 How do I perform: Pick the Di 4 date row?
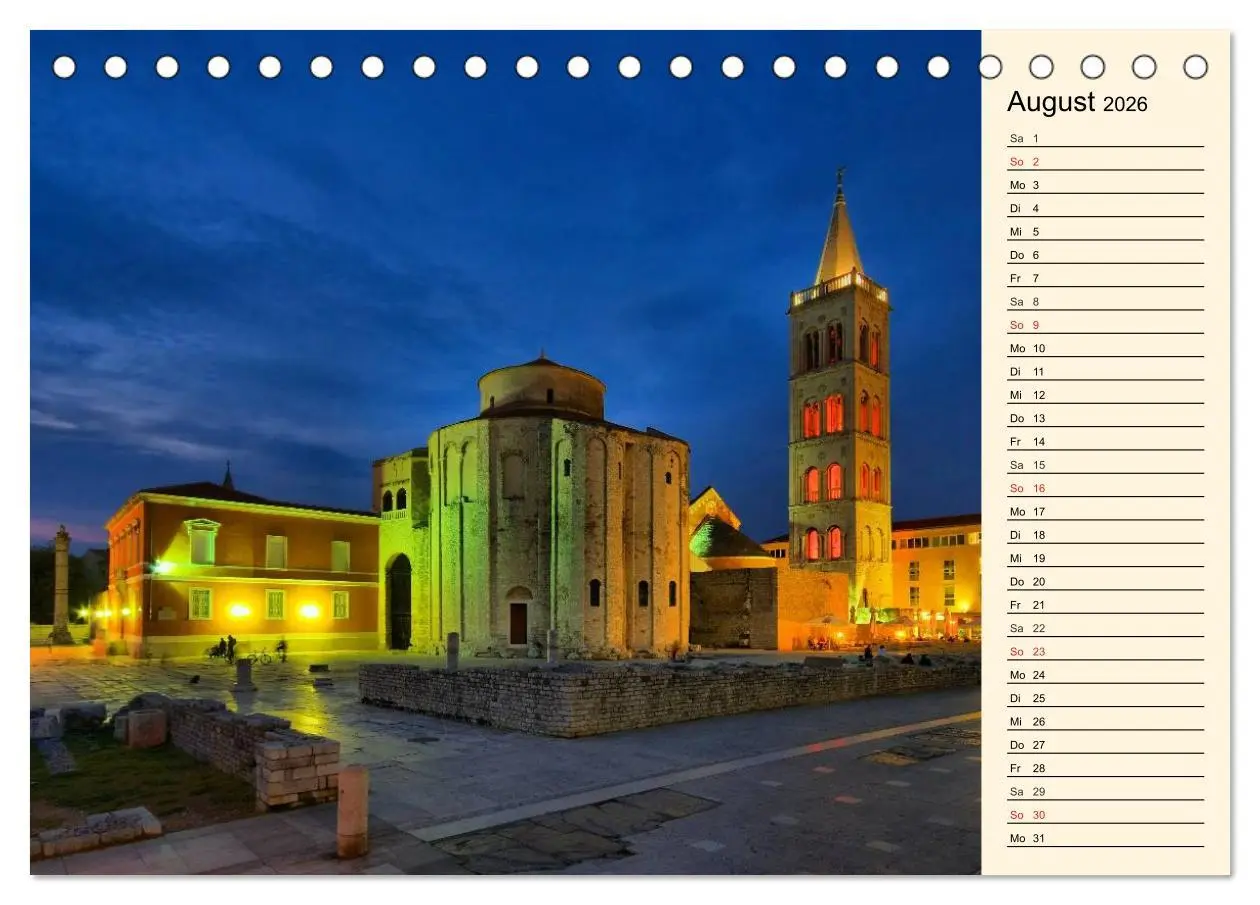pyautogui.click(x=1105, y=208)
